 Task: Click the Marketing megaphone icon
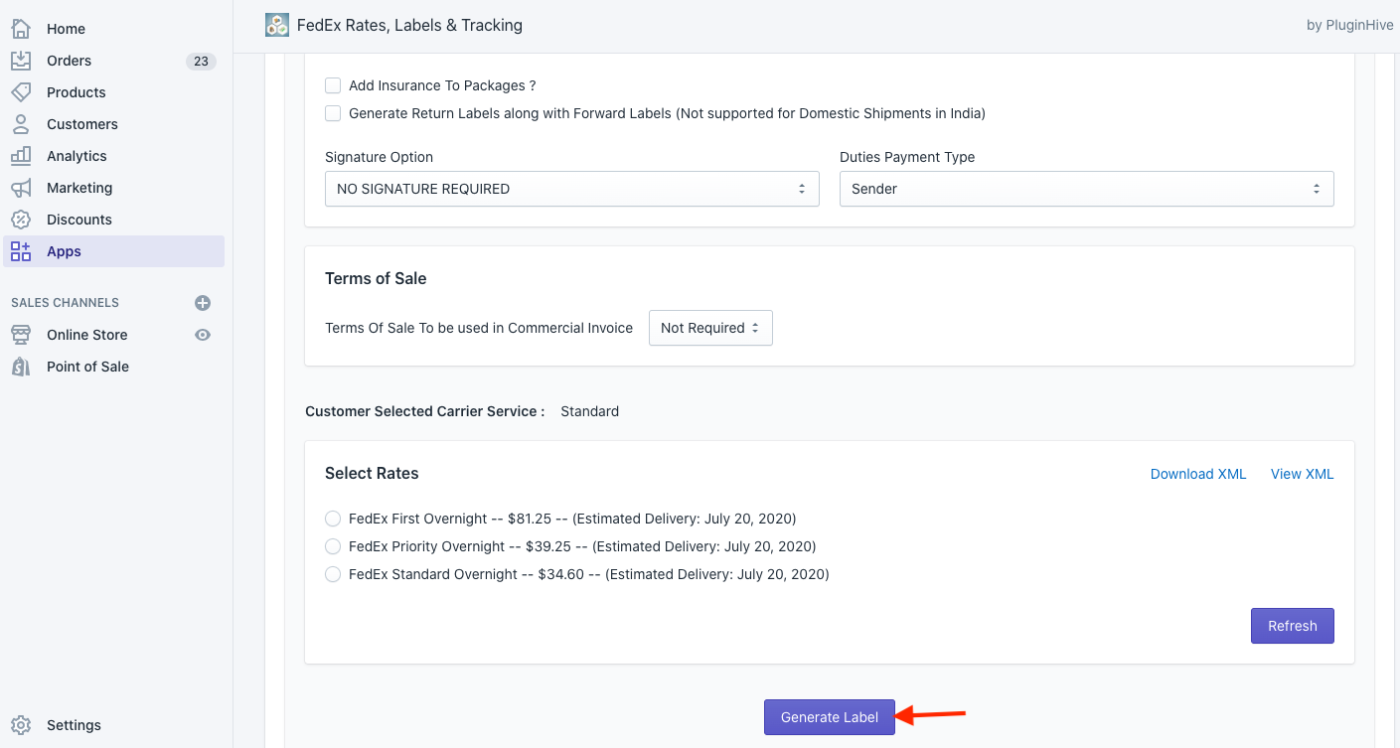tap(21, 188)
